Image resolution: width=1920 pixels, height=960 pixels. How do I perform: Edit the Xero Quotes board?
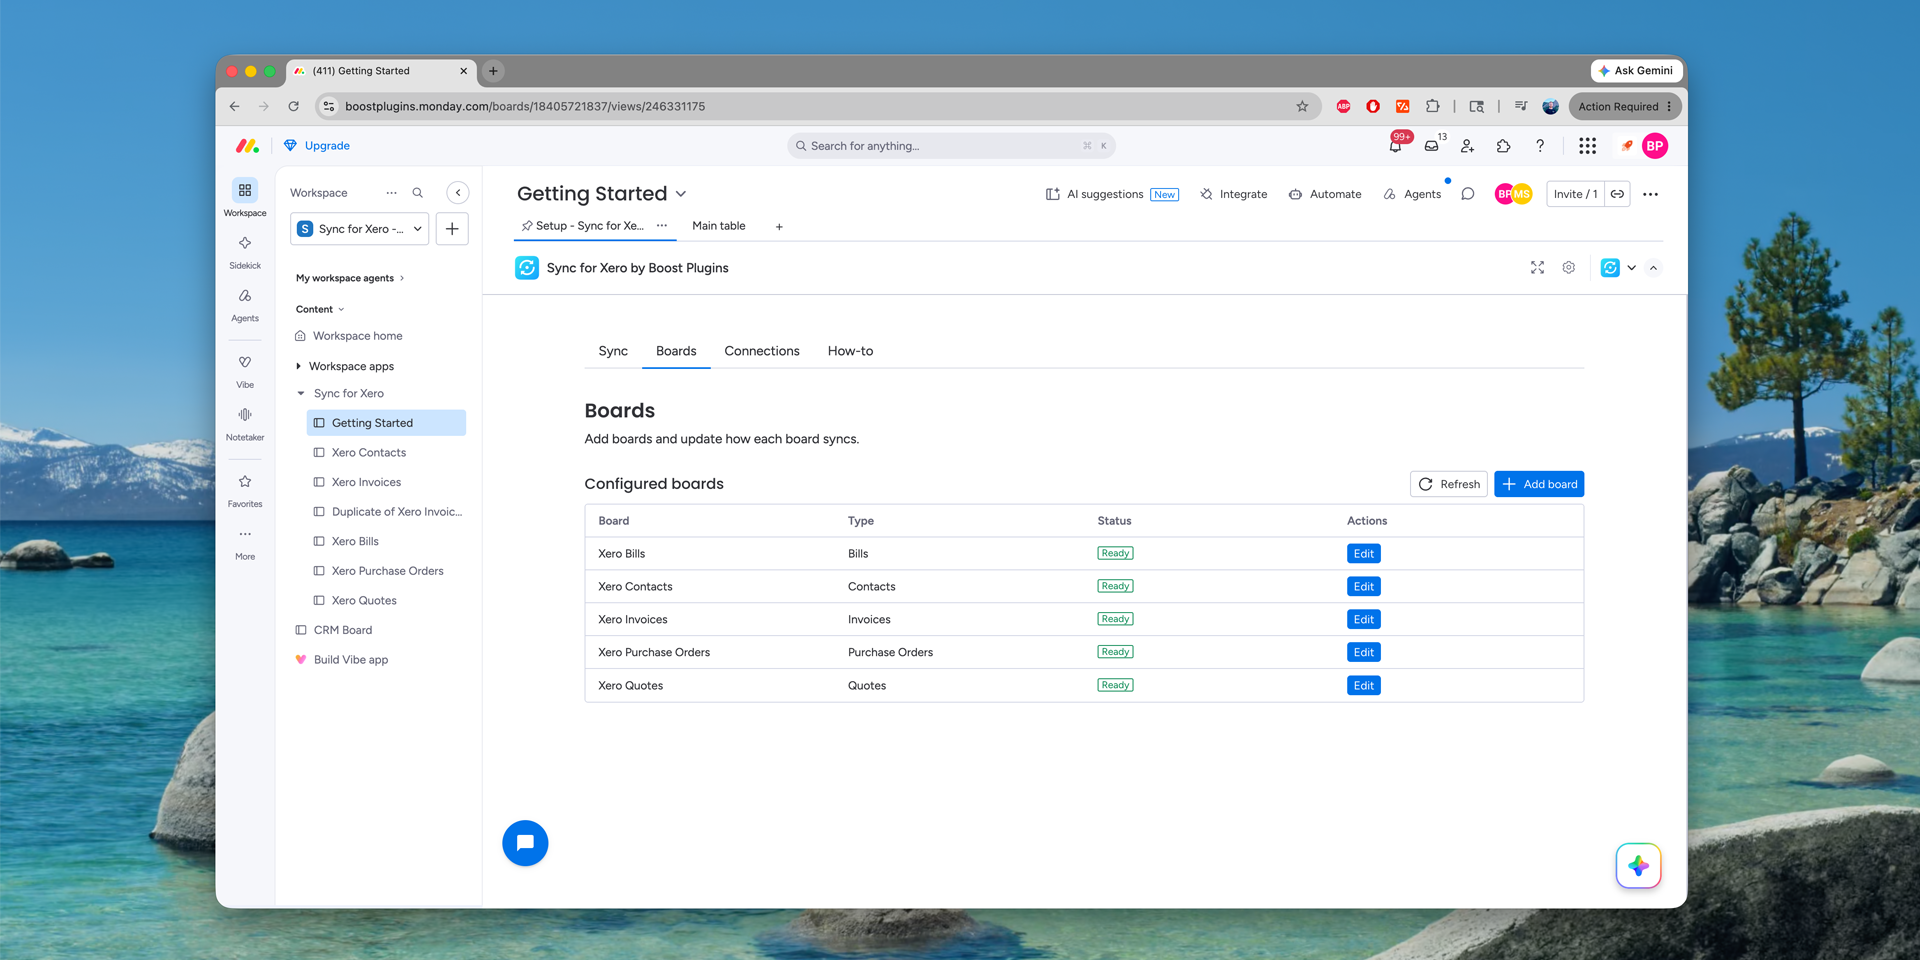click(x=1363, y=686)
